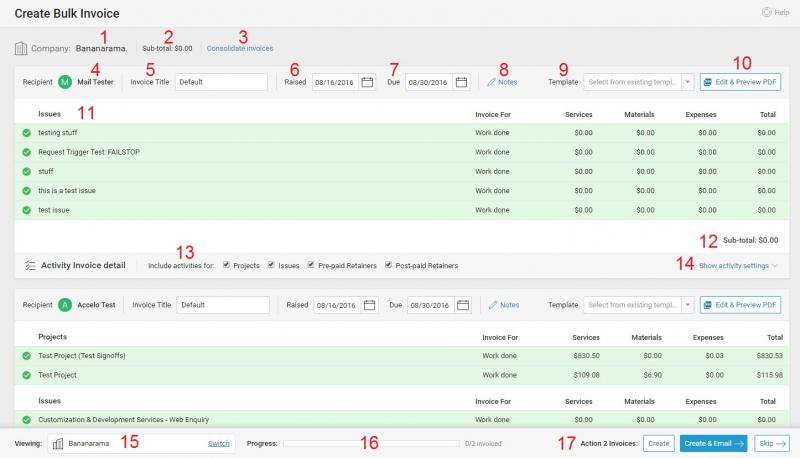Click the Help icon at top right
The width and height of the screenshot is (800, 458).
(766, 13)
